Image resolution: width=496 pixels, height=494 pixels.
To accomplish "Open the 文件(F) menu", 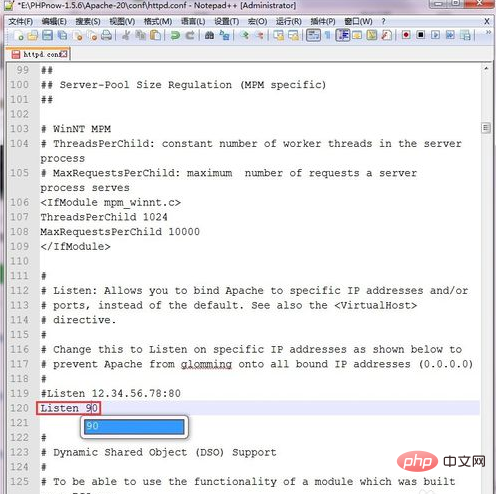I will (21, 22).
